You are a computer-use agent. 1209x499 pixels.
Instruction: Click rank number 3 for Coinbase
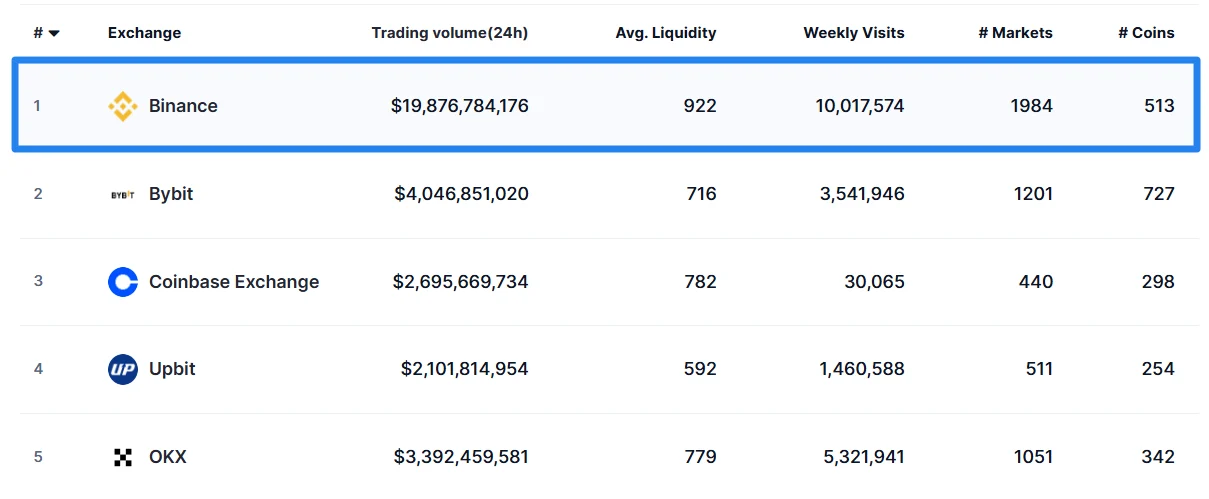coord(38,282)
